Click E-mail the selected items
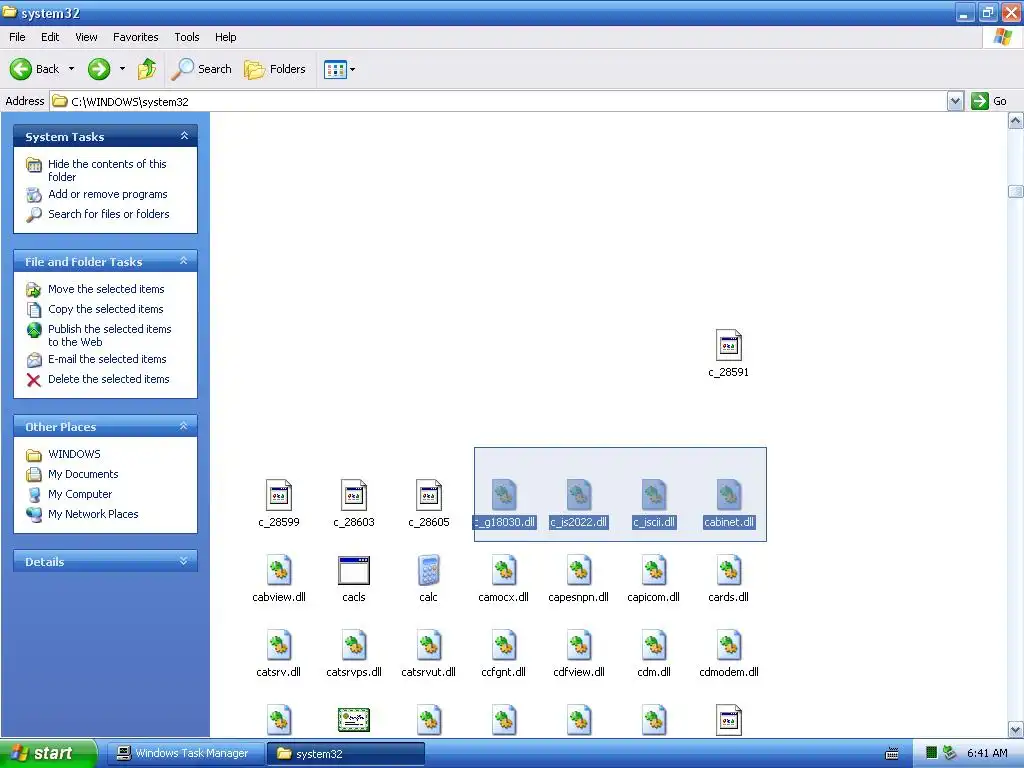This screenshot has width=1024, height=768. 107,359
